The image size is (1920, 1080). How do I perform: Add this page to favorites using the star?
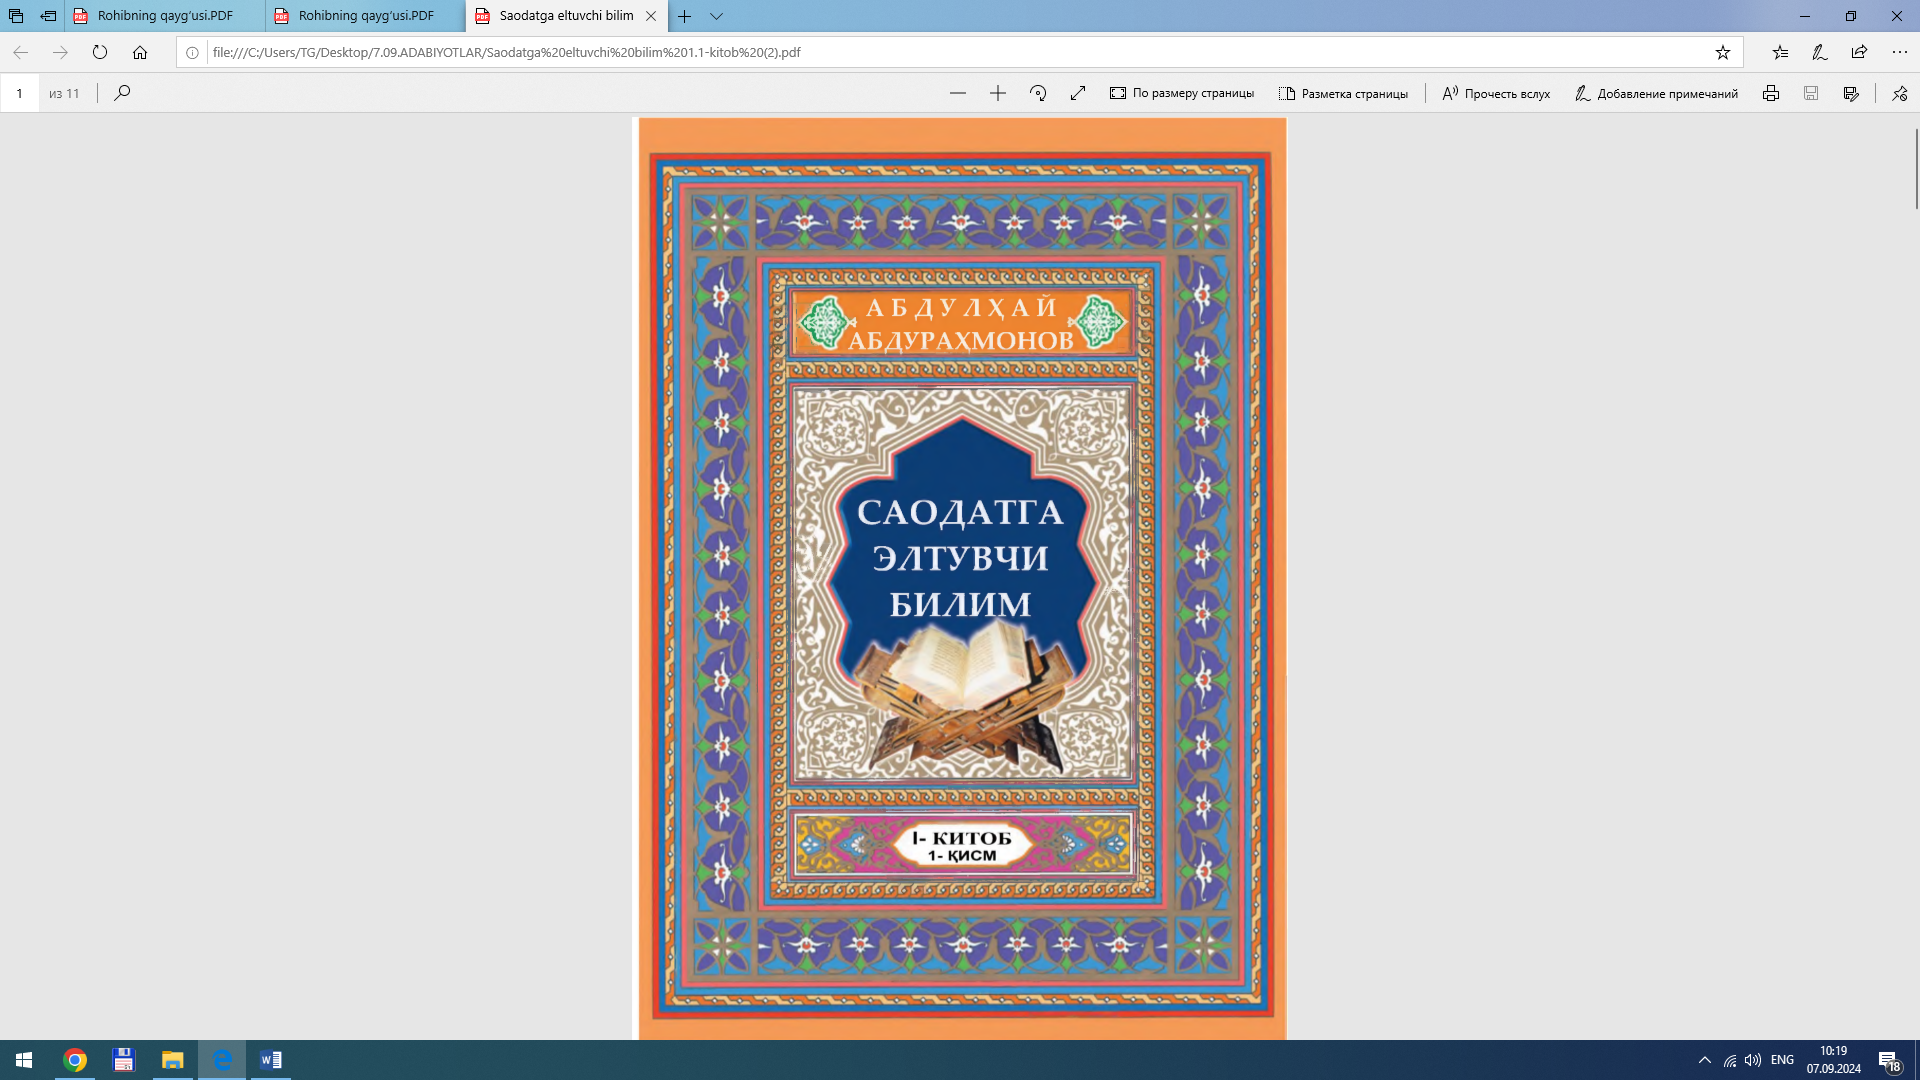[1722, 52]
